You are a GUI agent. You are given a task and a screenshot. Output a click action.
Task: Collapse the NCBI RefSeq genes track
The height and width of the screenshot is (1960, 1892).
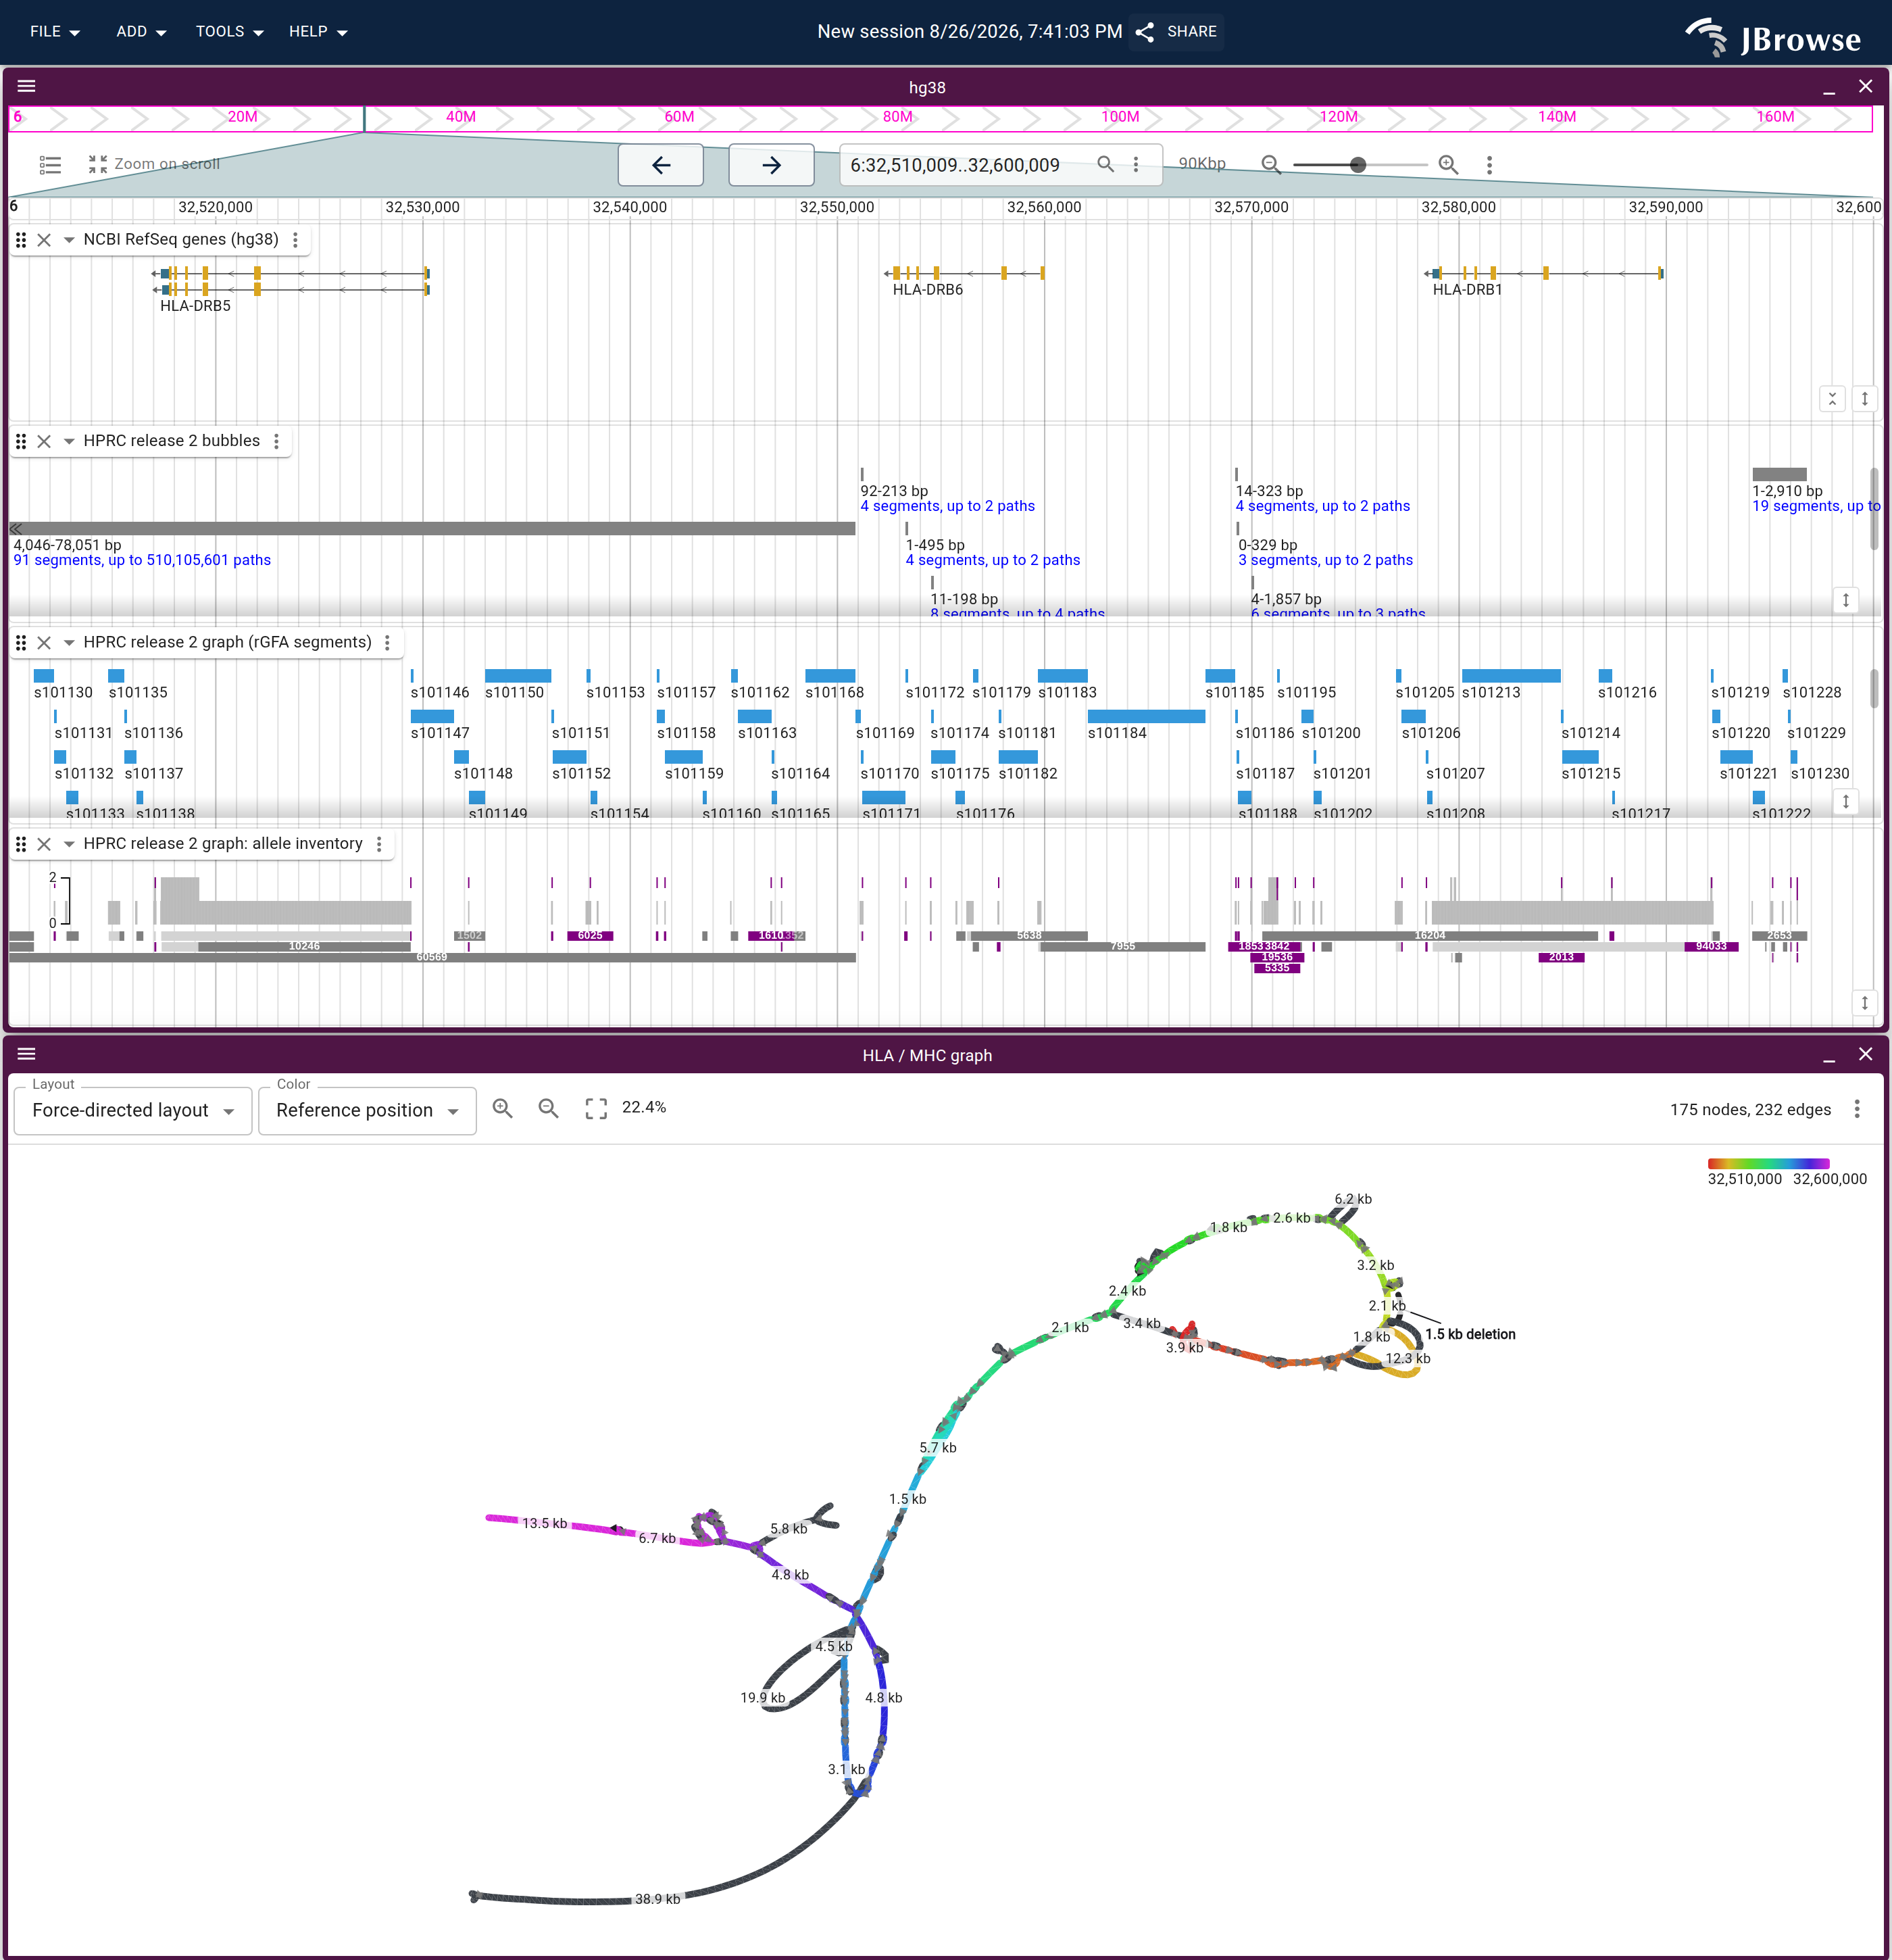[x=69, y=240]
